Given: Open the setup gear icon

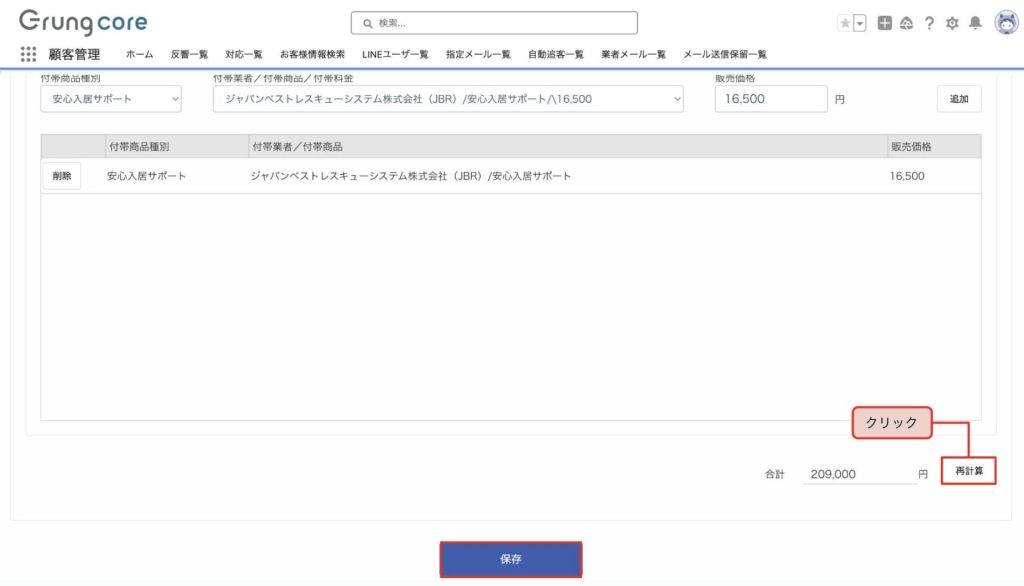Looking at the screenshot, I should pyautogui.click(x=952, y=23).
